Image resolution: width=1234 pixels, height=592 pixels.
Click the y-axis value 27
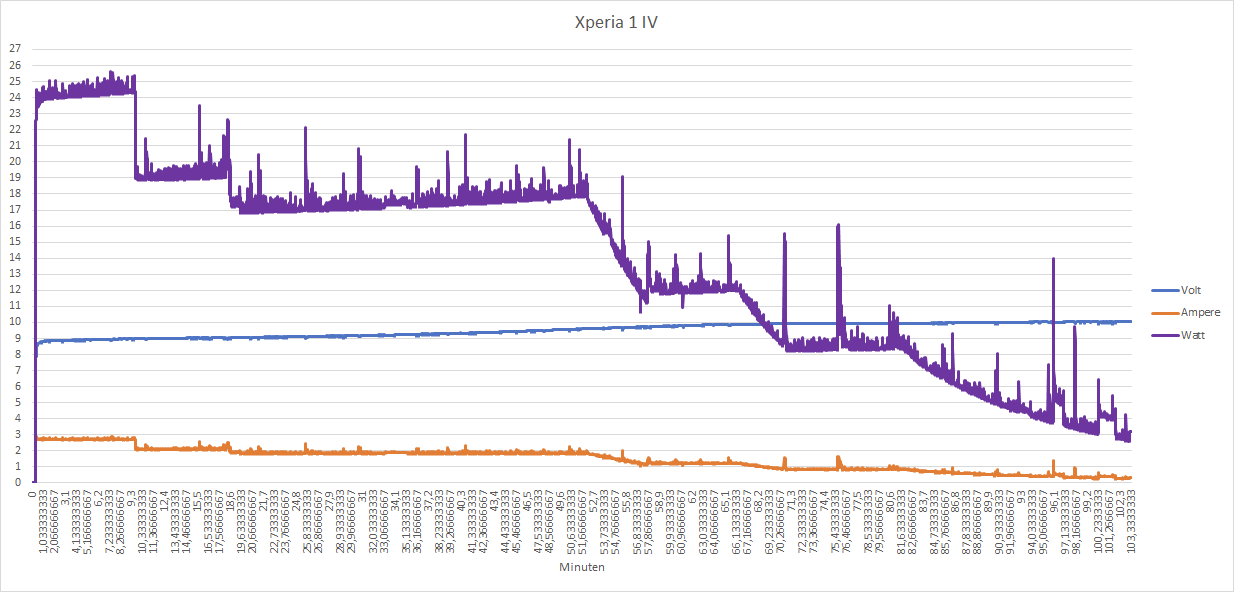14,48
